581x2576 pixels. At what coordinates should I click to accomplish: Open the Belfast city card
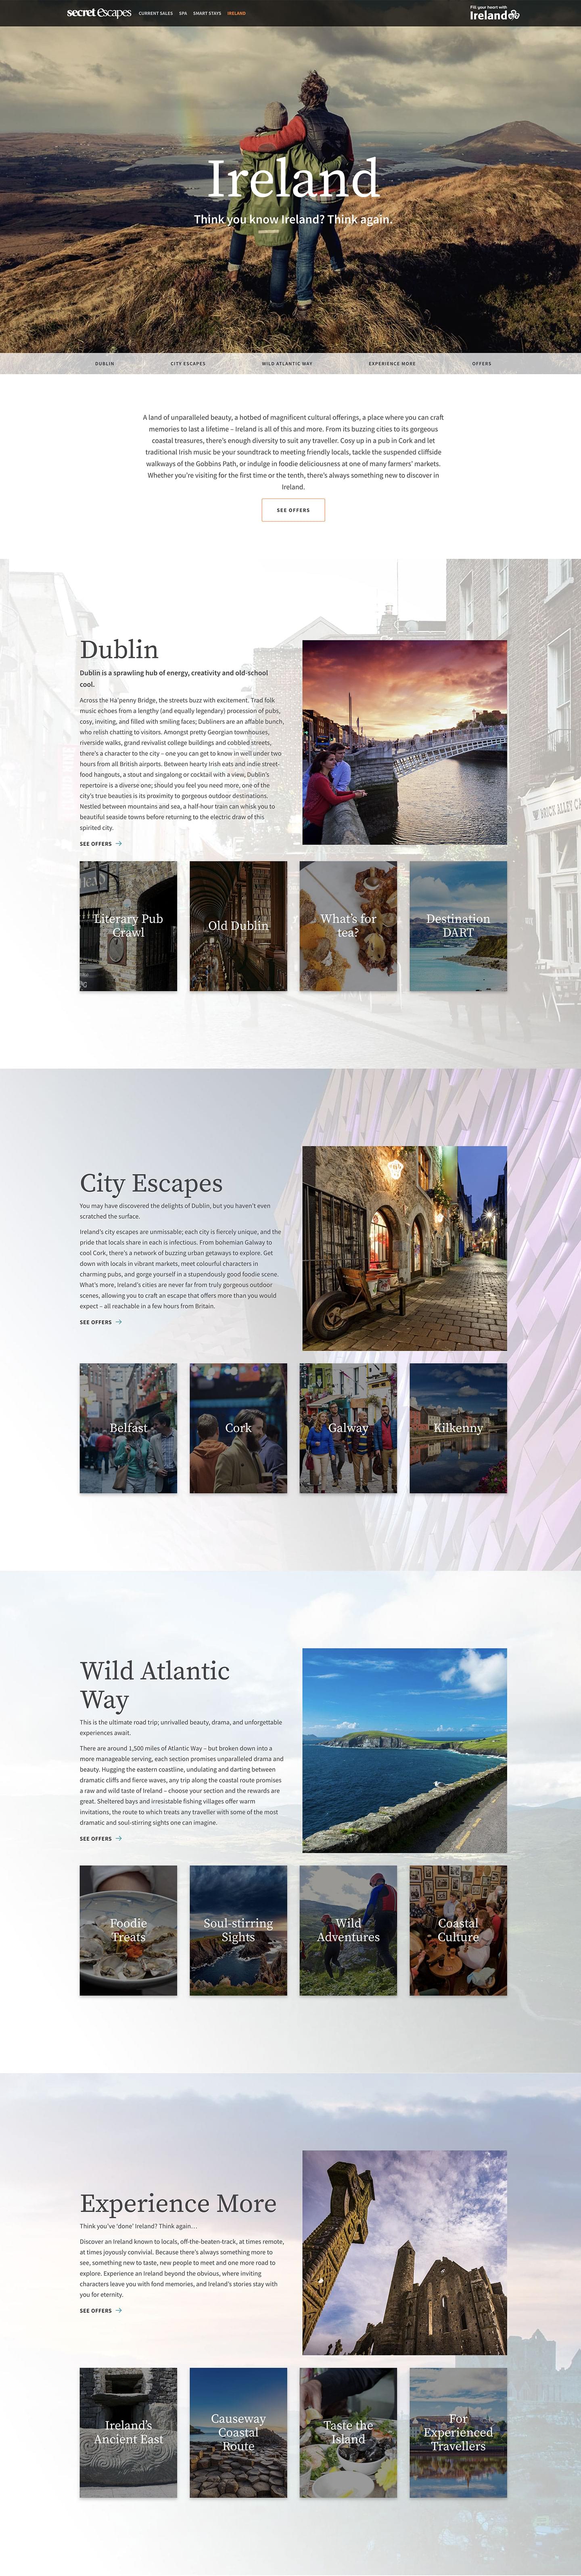pos(128,1428)
